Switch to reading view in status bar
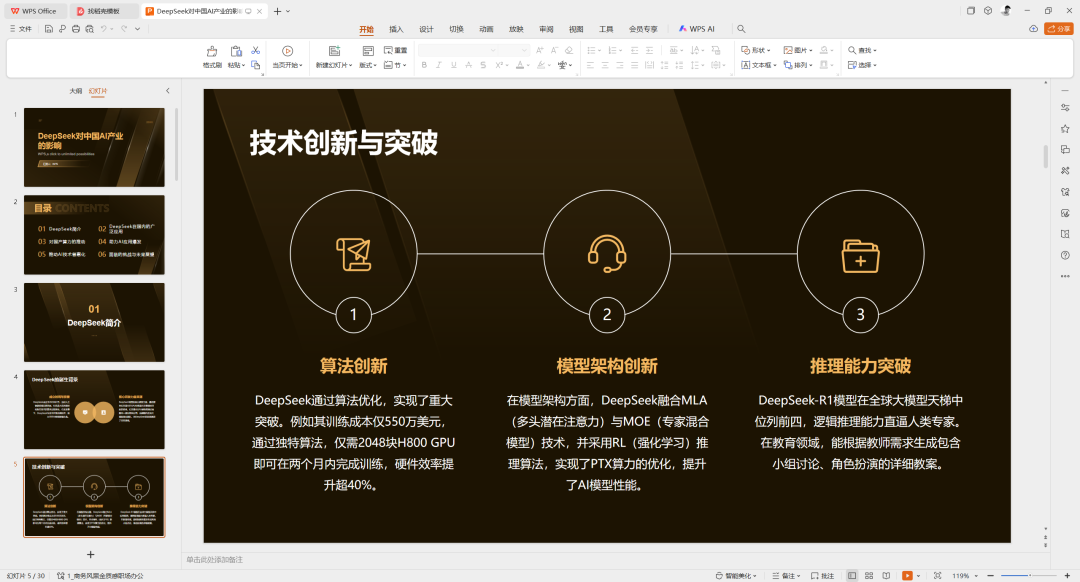Image resolution: width=1080 pixels, height=582 pixels. click(886, 576)
